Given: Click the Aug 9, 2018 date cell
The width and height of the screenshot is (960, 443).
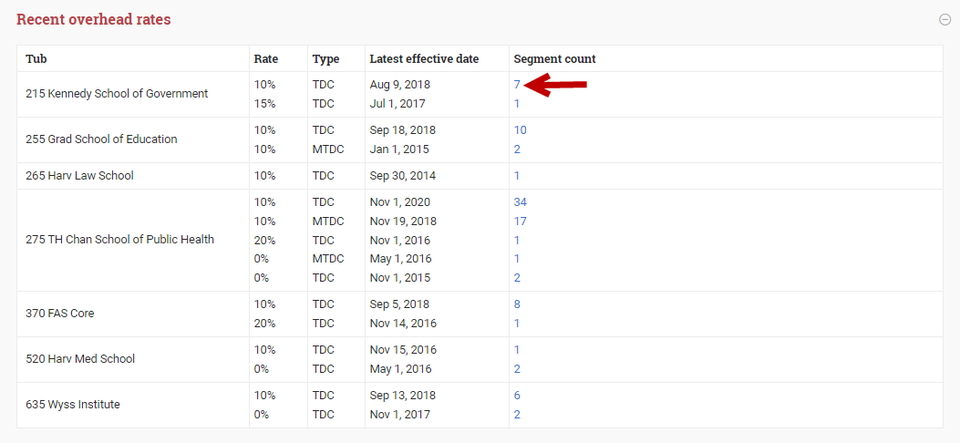Looking at the screenshot, I should pyautogui.click(x=400, y=84).
